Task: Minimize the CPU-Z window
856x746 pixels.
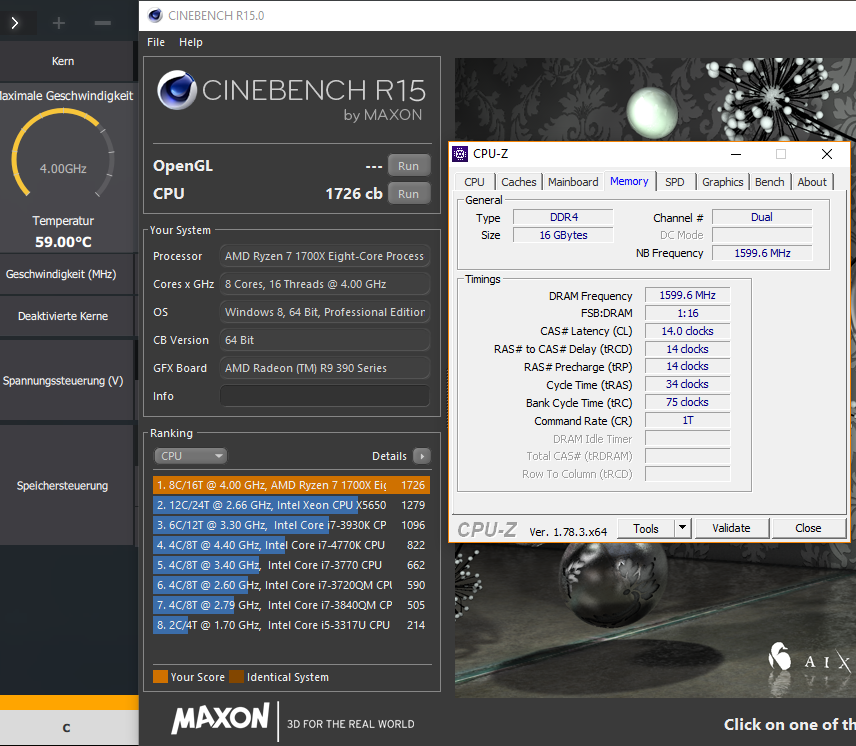Action: pyautogui.click(x=736, y=154)
